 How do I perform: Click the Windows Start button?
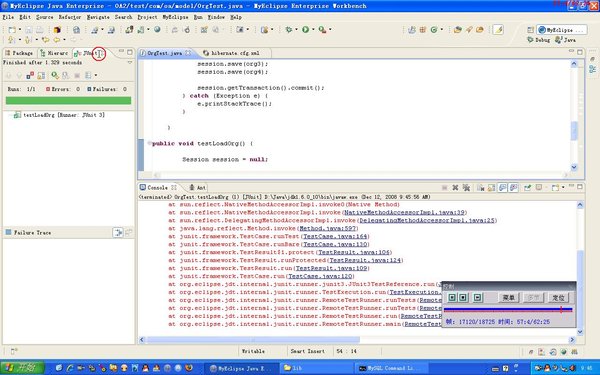click(23, 368)
